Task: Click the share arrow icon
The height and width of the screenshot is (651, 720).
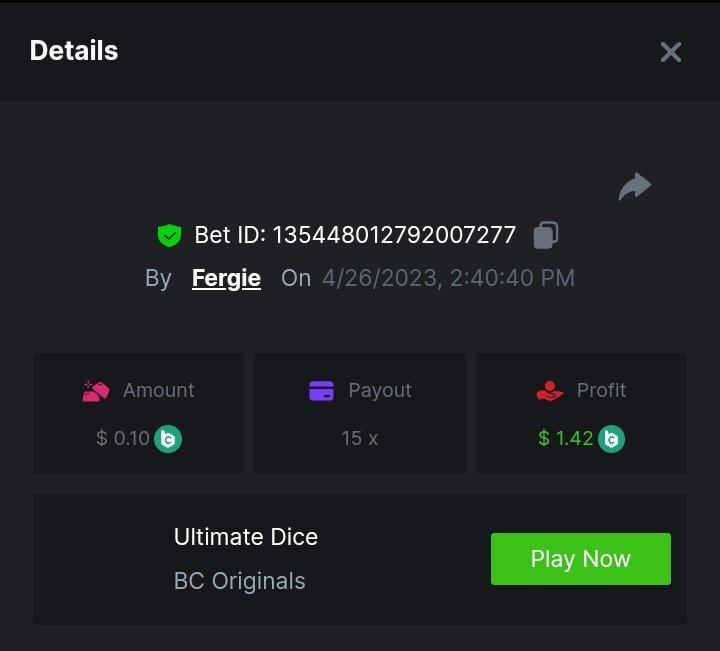Action: [634, 186]
